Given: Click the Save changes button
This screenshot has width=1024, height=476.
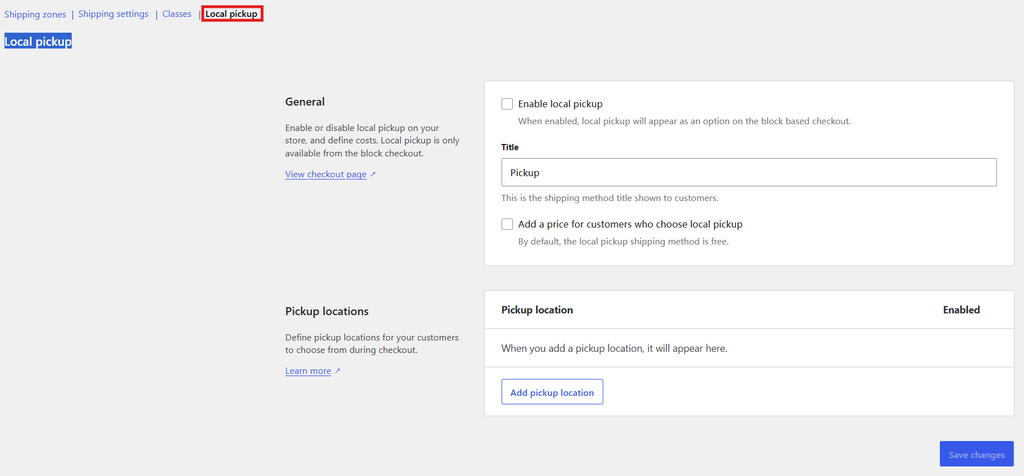Looking at the screenshot, I should click(x=976, y=454).
